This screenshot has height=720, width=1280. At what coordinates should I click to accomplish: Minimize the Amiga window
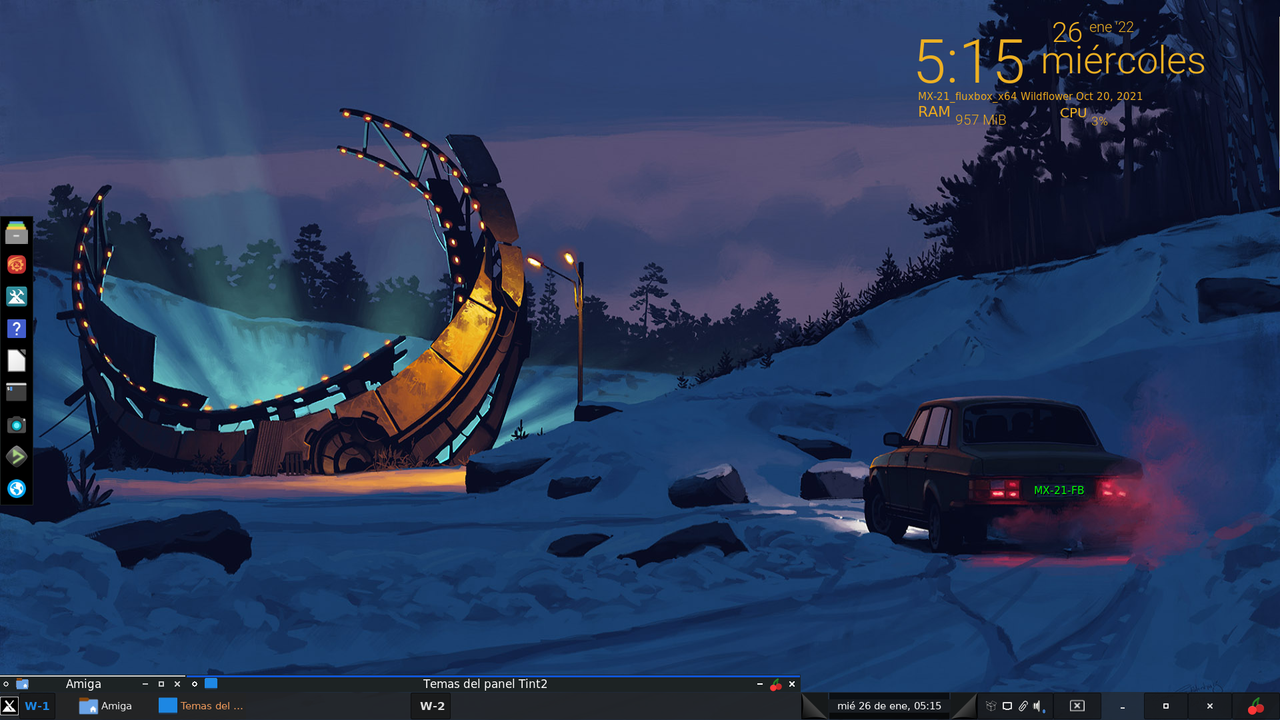pyautogui.click(x=145, y=684)
